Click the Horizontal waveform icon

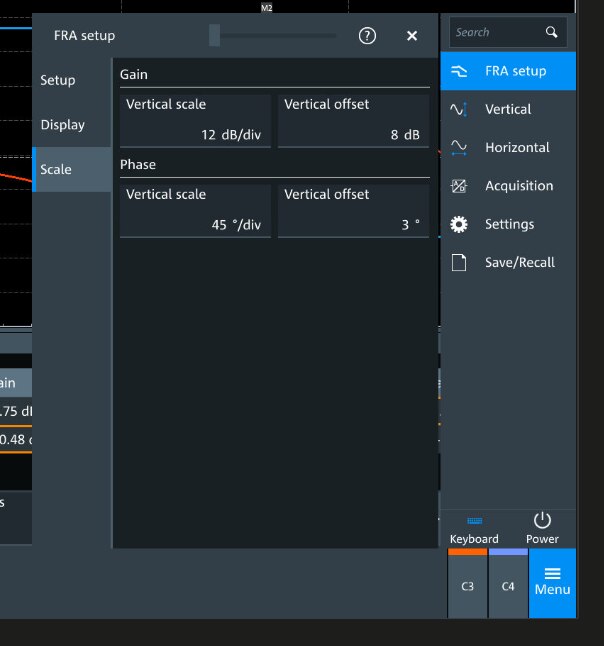[x=459, y=147]
